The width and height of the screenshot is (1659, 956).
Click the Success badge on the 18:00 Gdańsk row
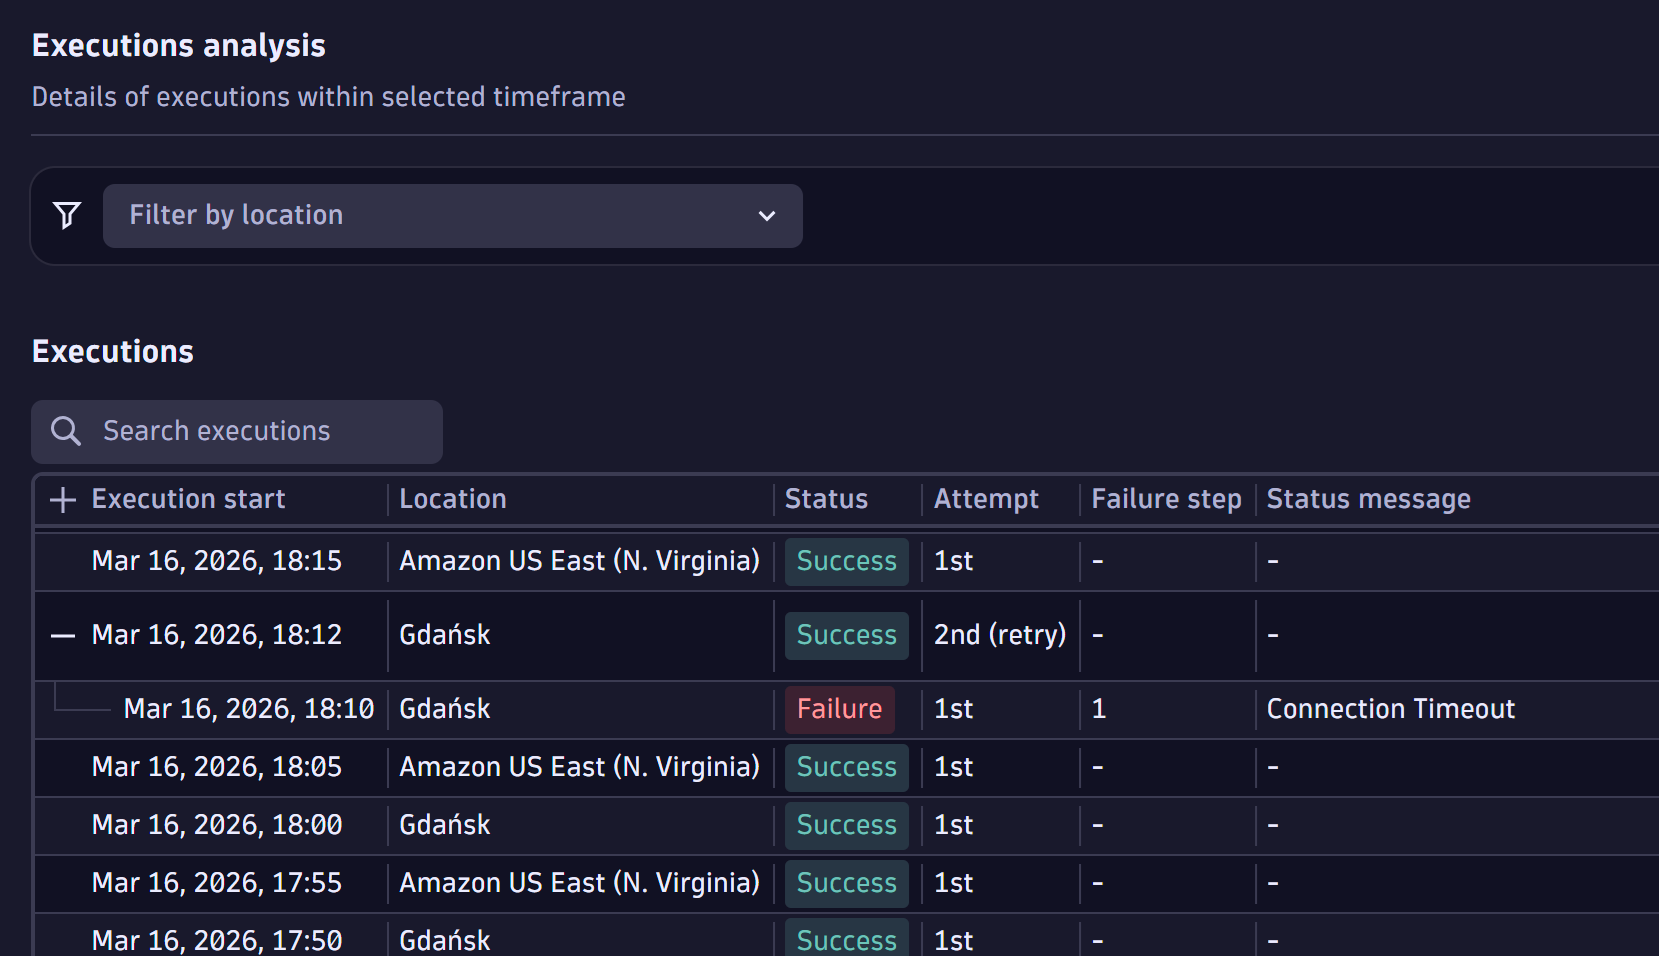tap(846, 825)
